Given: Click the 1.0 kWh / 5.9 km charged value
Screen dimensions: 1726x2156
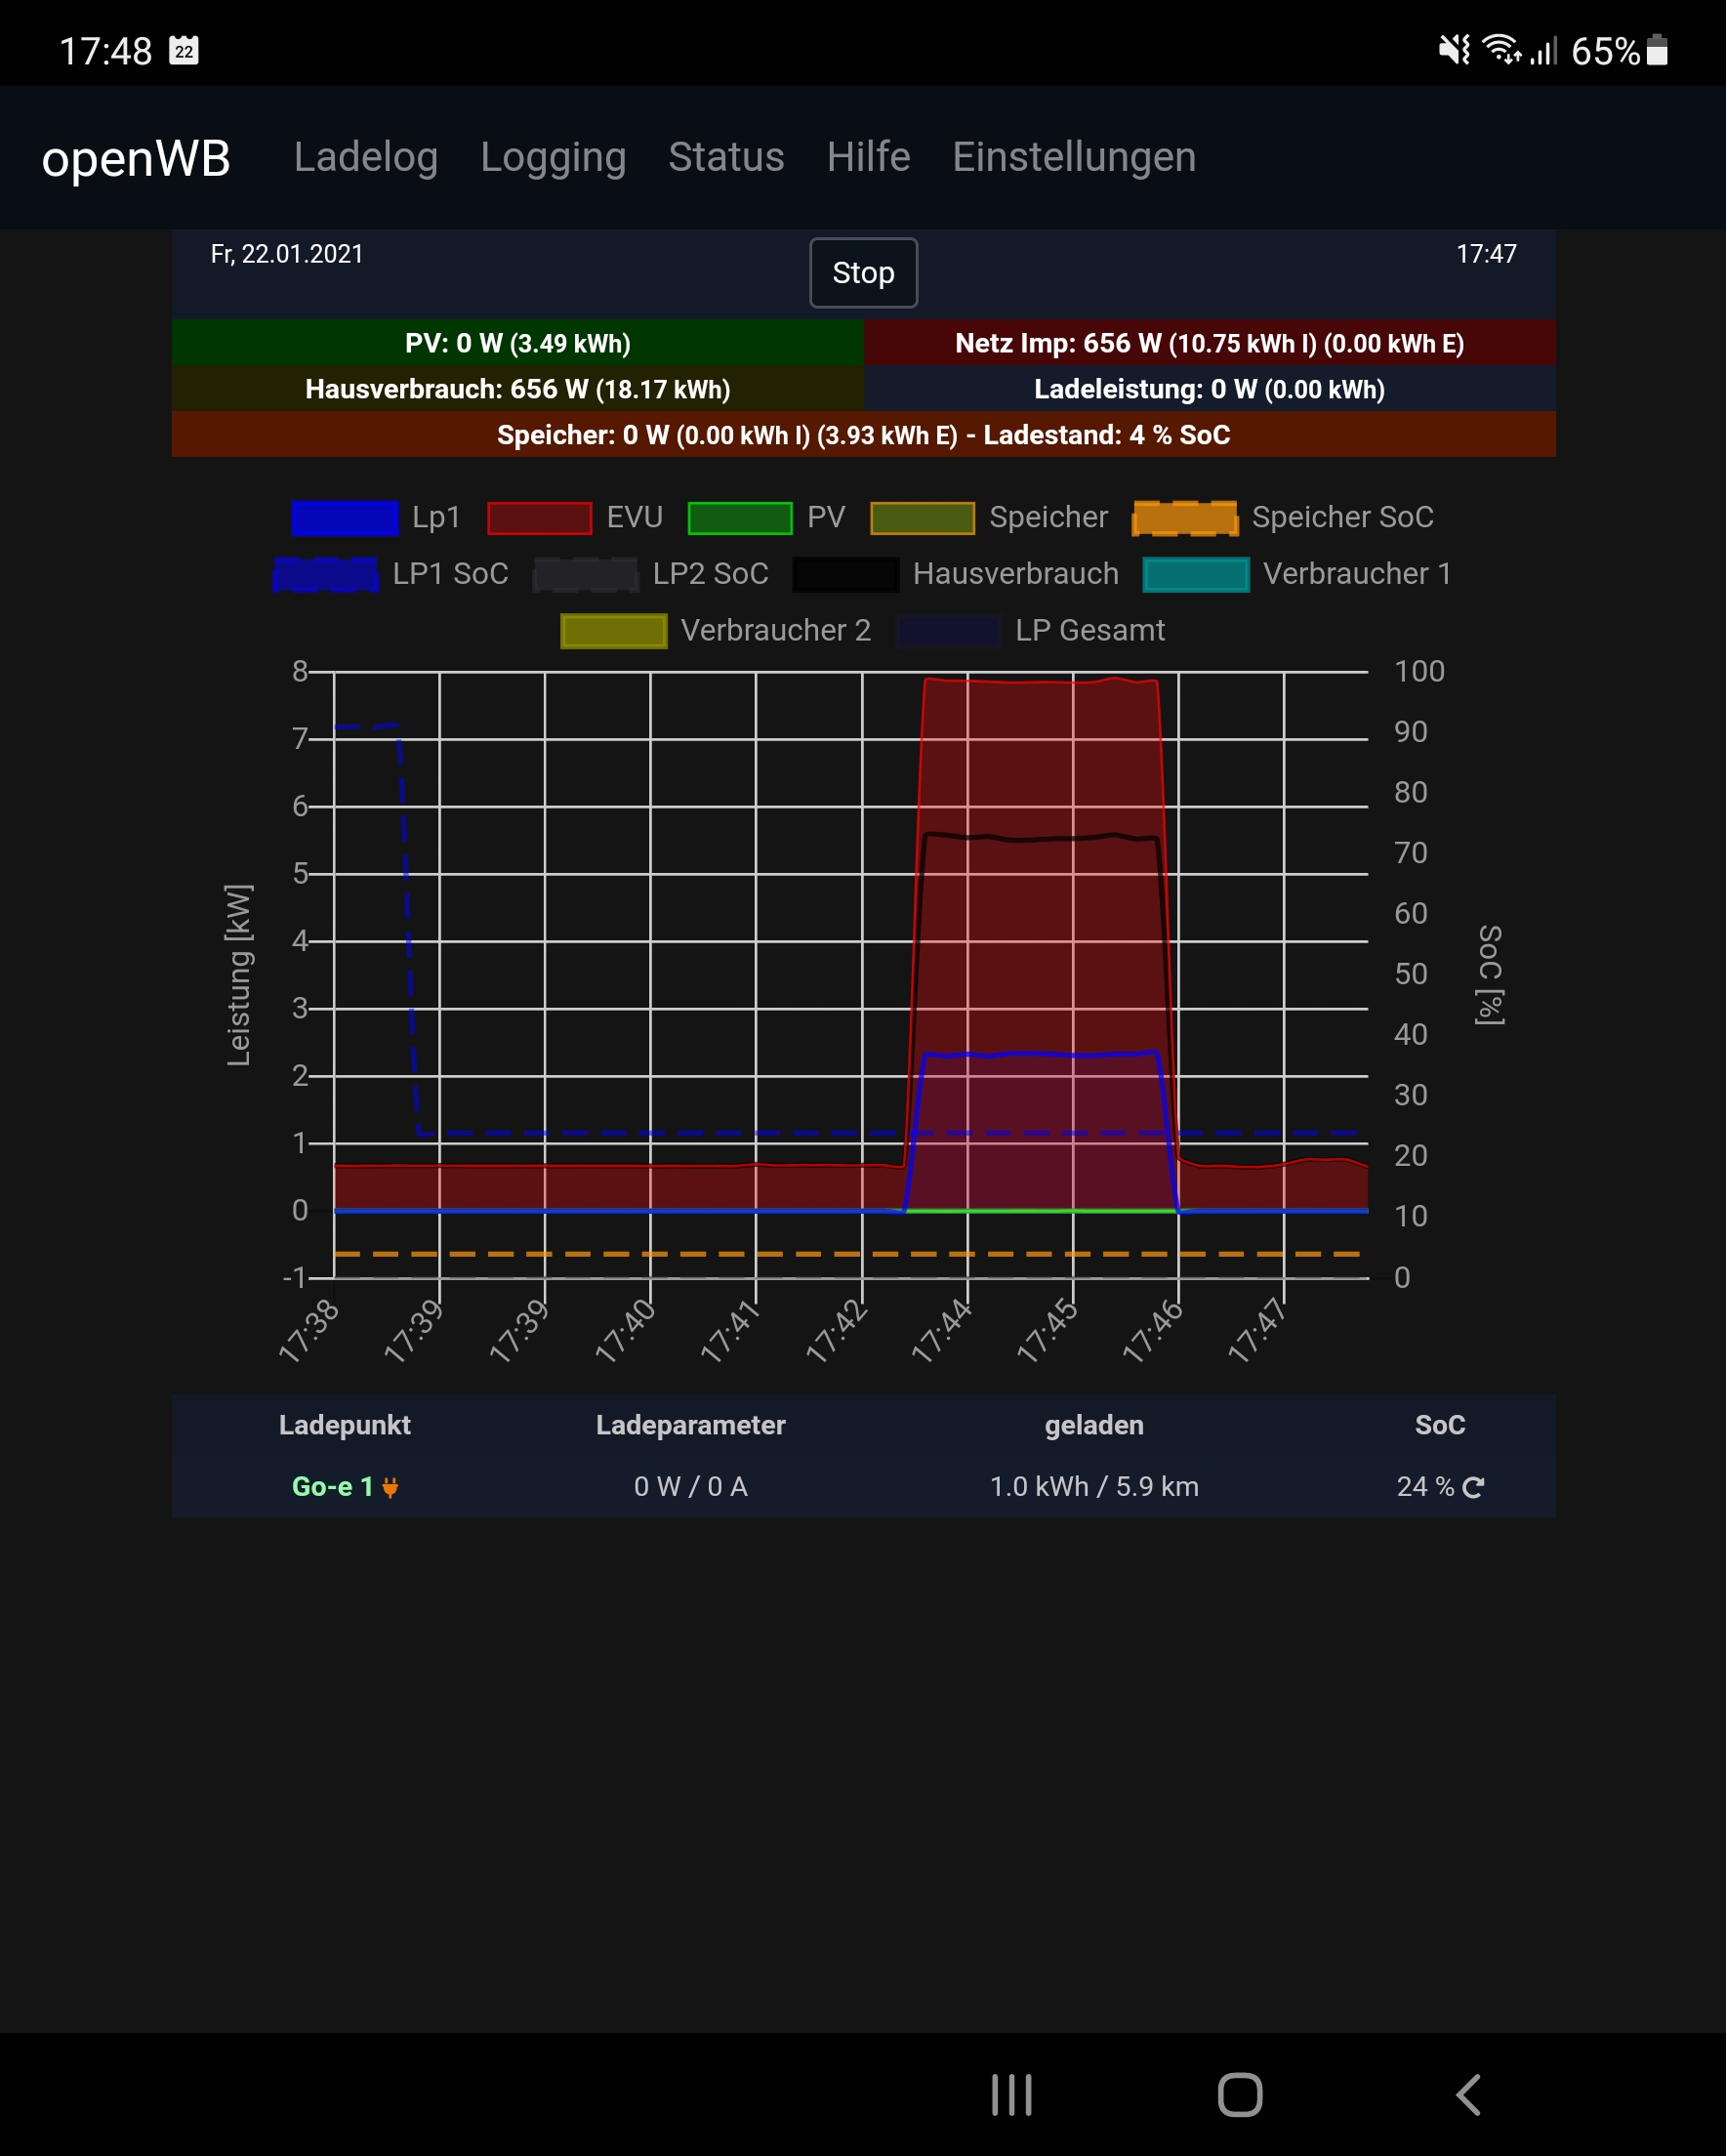Looking at the screenshot, I should click(1094, 1487).
